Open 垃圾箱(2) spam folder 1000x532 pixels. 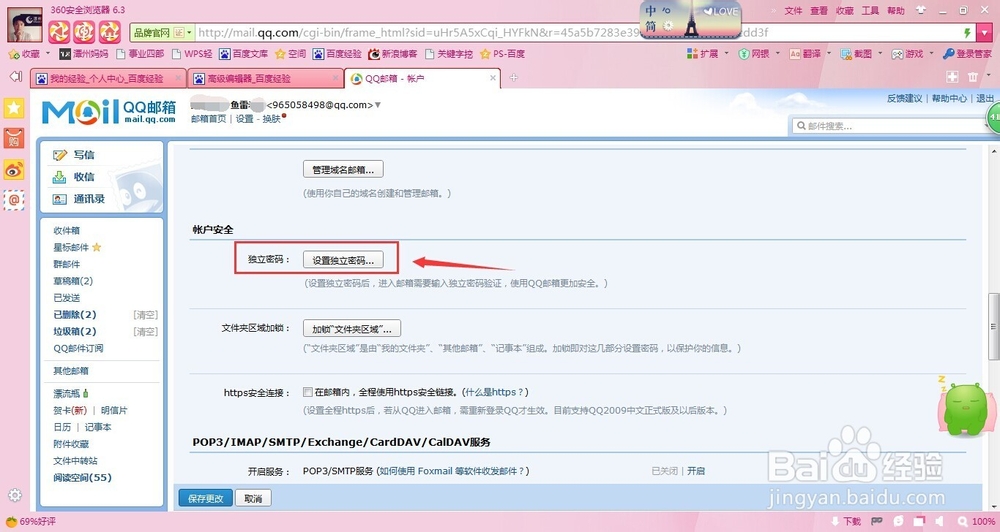pyautogui.click(x=75, y=331)
